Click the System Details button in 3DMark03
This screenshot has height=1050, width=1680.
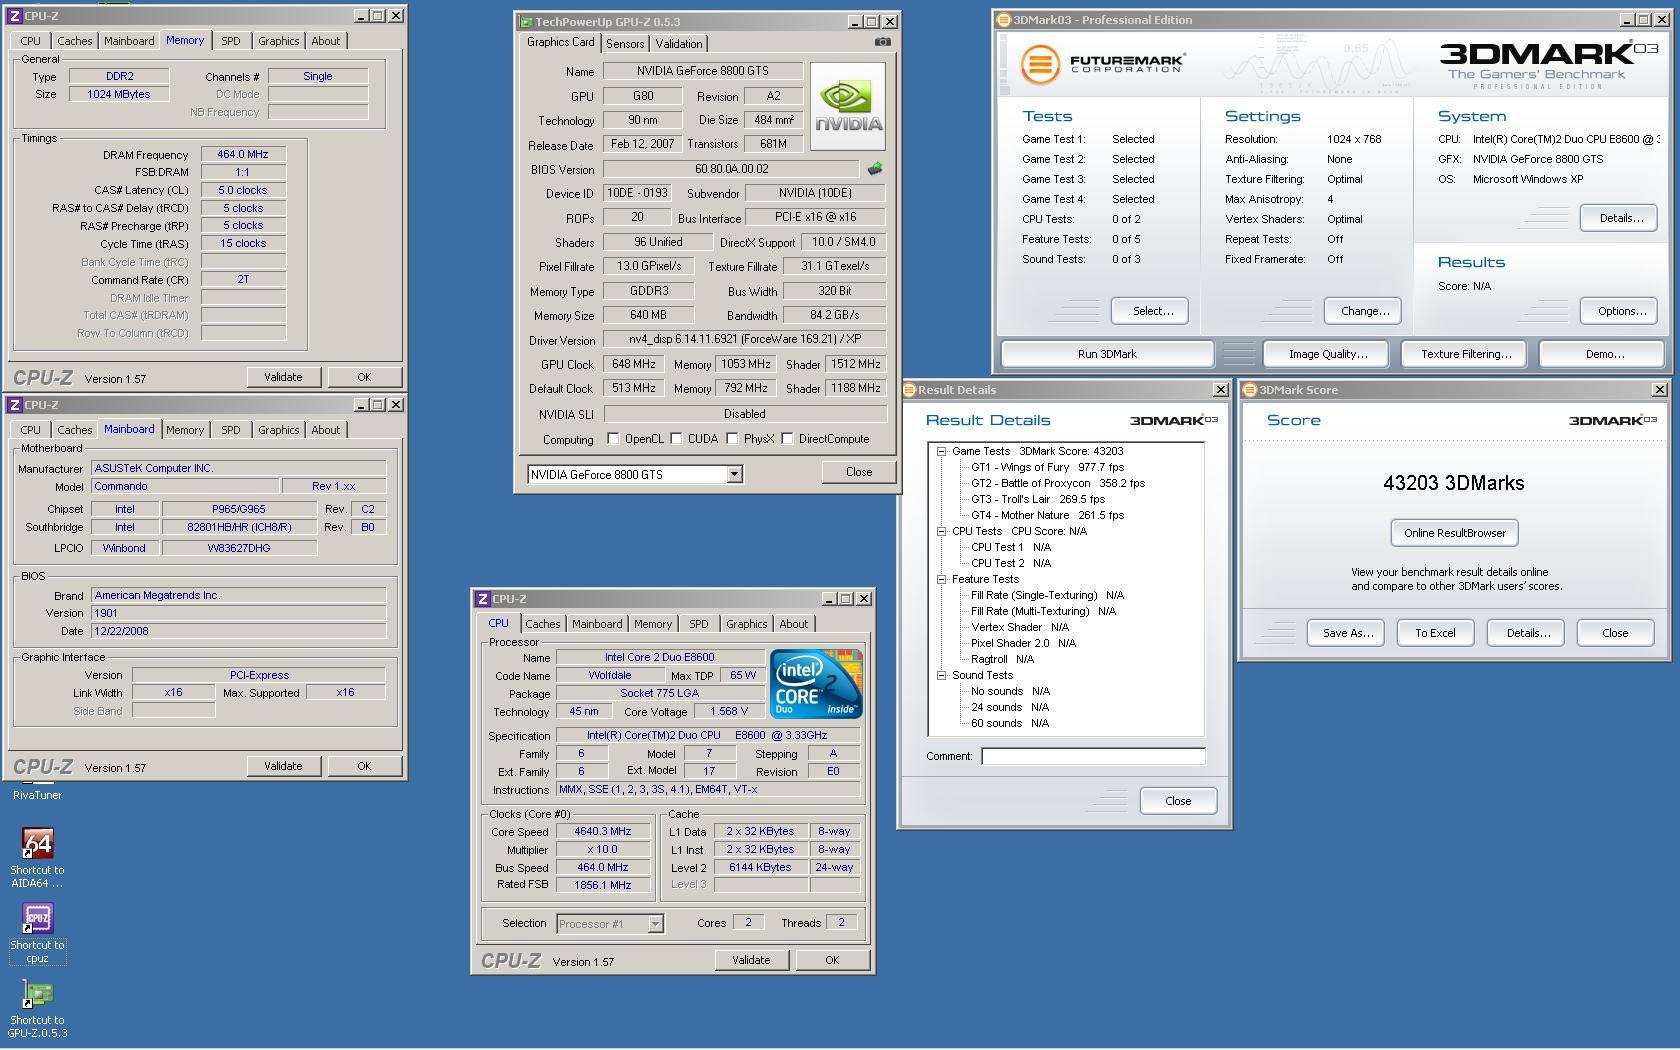point(1621,218)
